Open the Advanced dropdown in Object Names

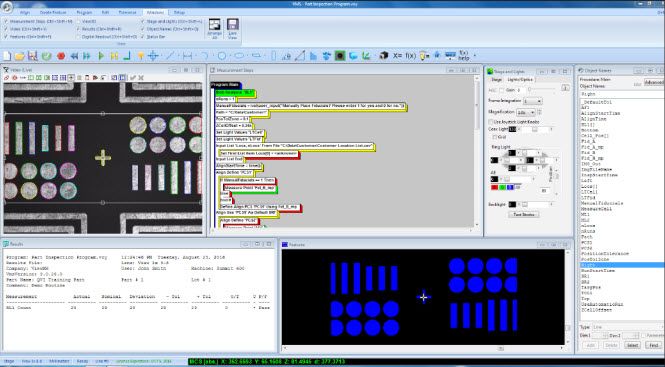[x=654, y=82]
